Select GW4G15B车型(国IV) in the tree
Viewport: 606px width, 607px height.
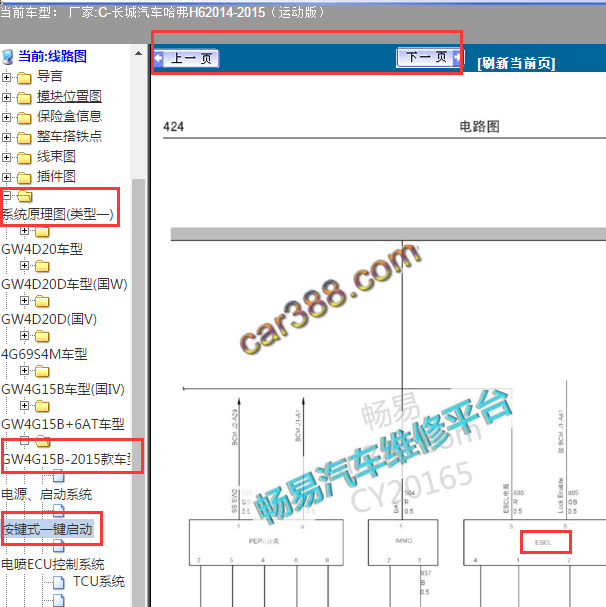tap(63, 389)
